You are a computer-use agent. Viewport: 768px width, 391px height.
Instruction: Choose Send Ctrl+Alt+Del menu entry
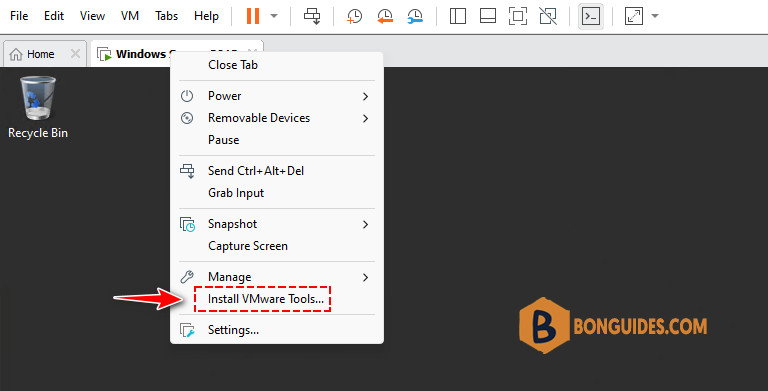click(x=277, y=171)
